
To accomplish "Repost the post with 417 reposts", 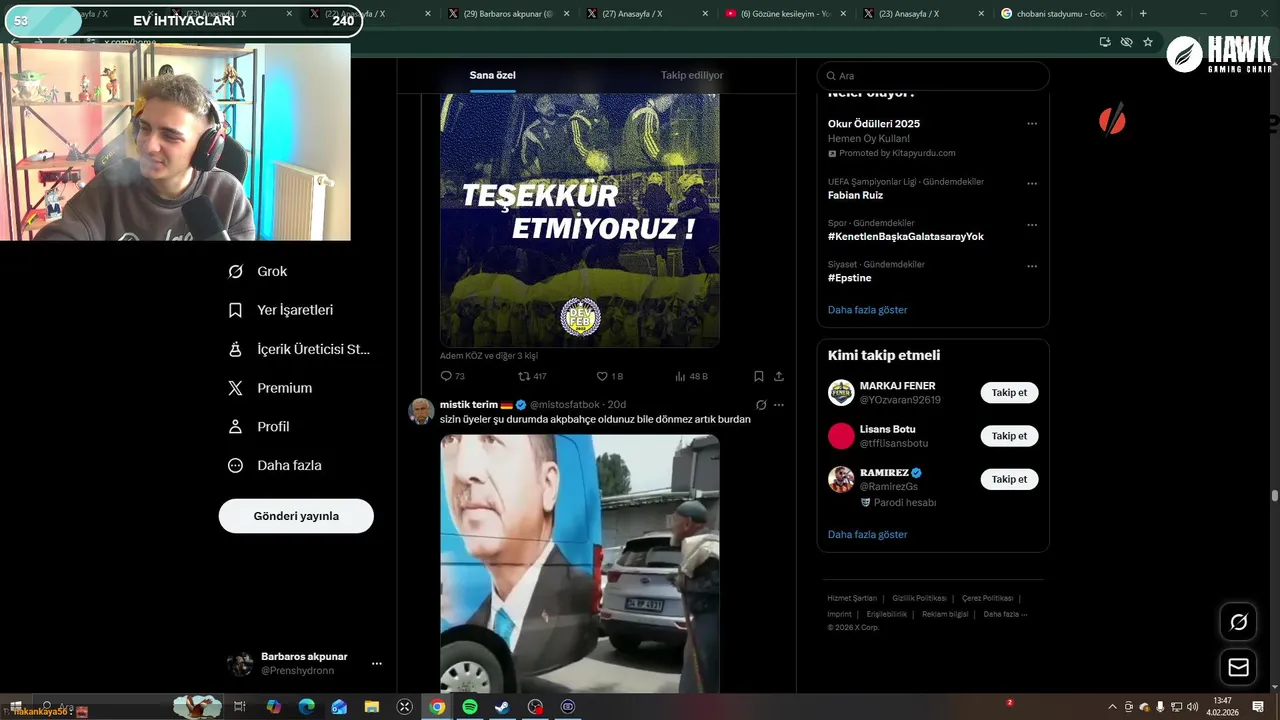I will pyautogui.click(x=532, y=376).
